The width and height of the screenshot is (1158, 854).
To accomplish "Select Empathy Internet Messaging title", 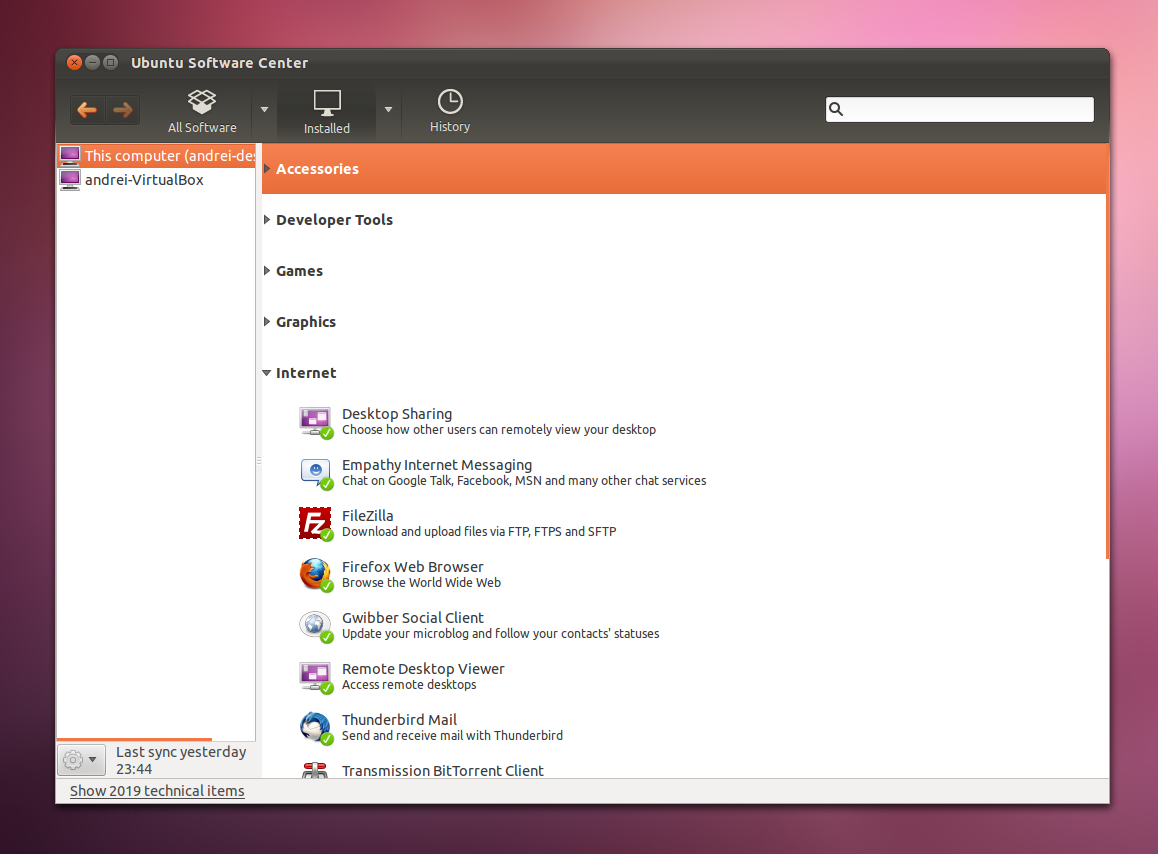I will (x=436, y=465).
